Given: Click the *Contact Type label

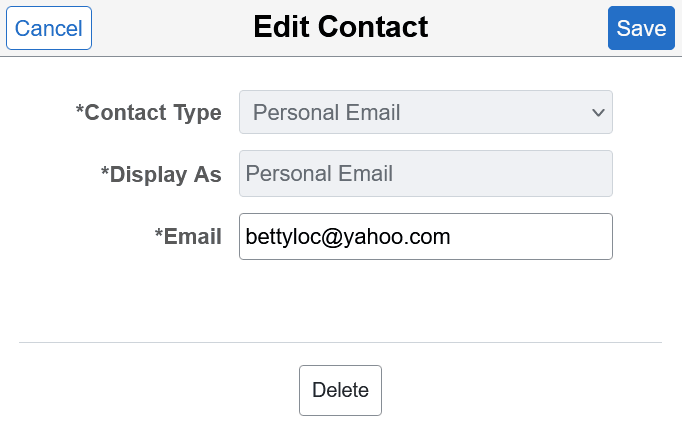Looking at the screenshot, I should (149, 113).
